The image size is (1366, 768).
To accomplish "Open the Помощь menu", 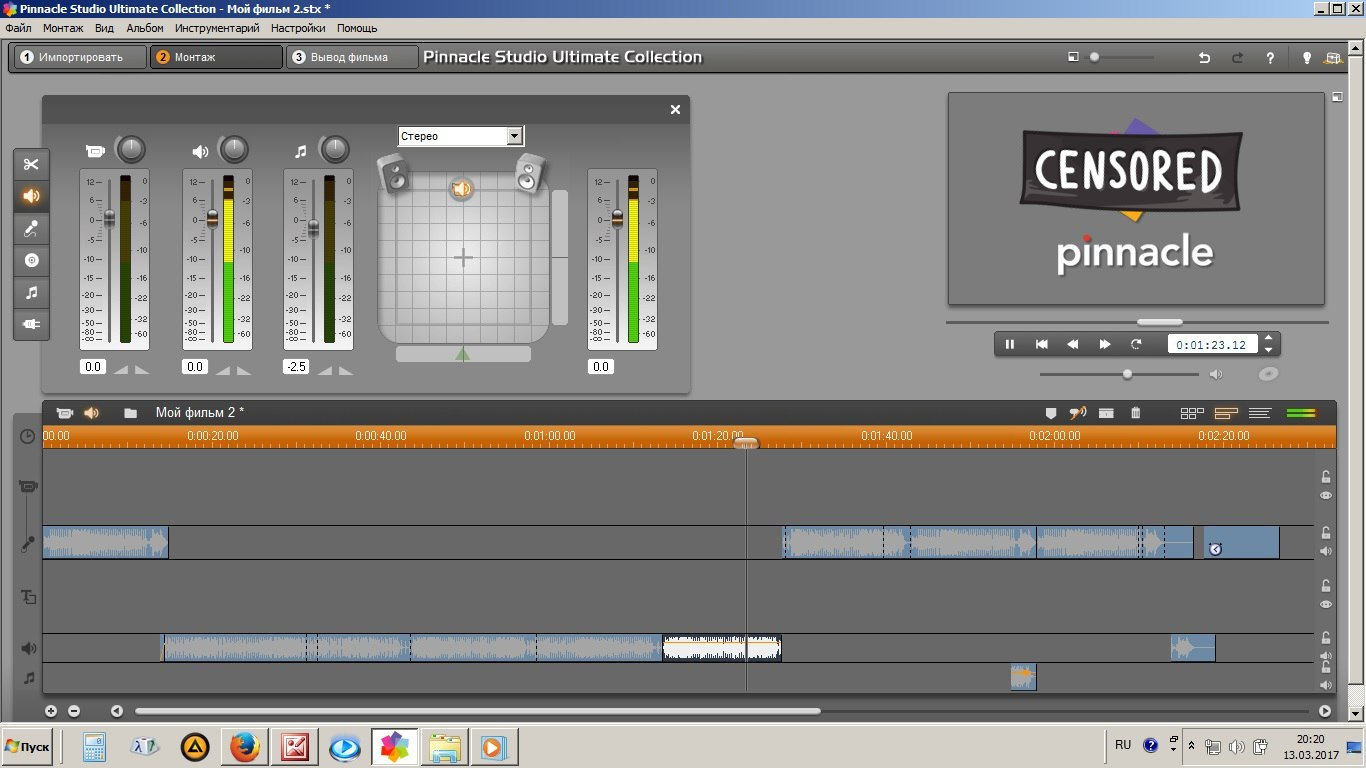I will click(357, 28).
